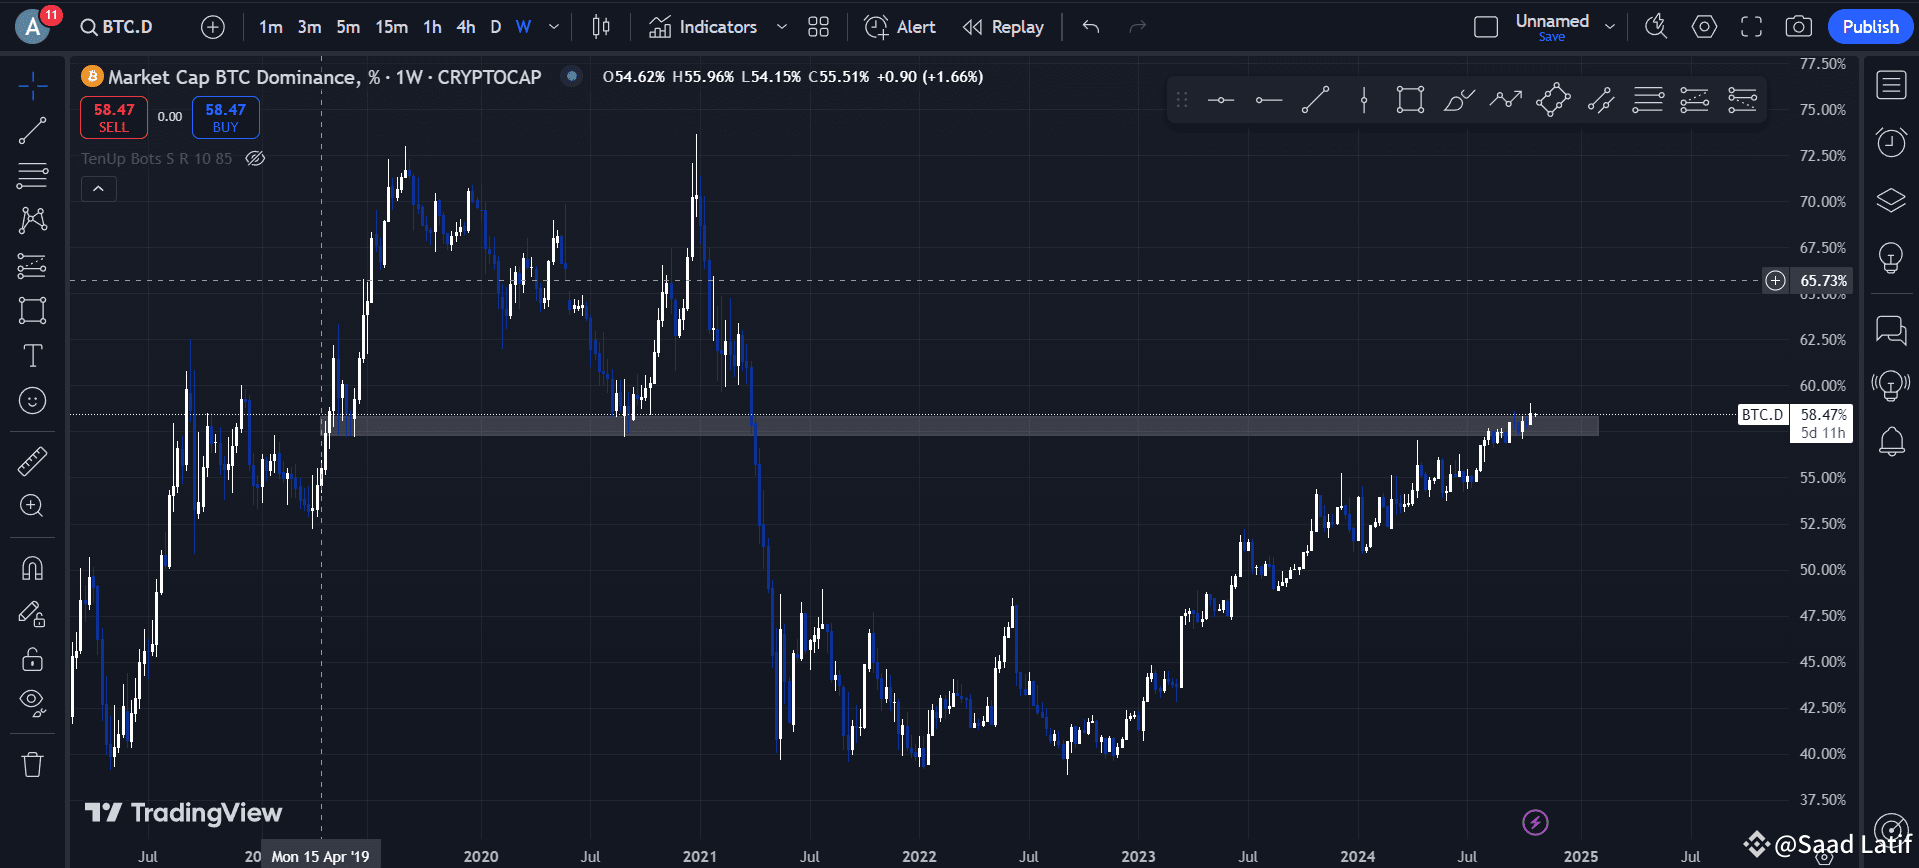Click the market status dot next to CRYPTOCAP
The image size is (1919, 868).
point(571,76)
